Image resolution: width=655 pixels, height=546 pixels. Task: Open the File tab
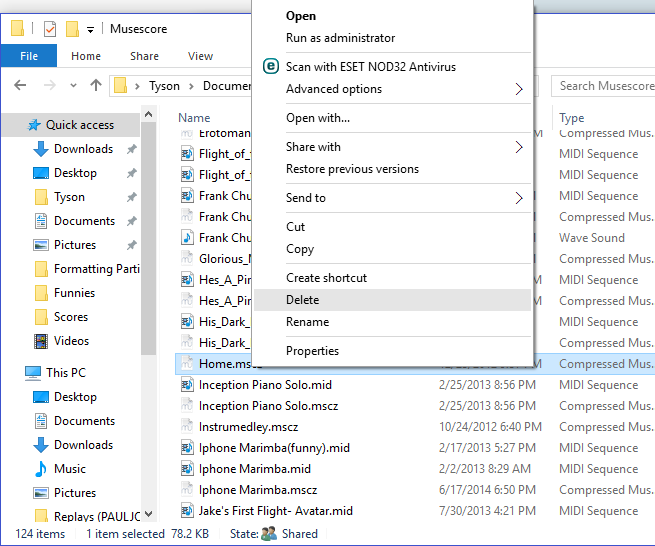click(29, 56)
